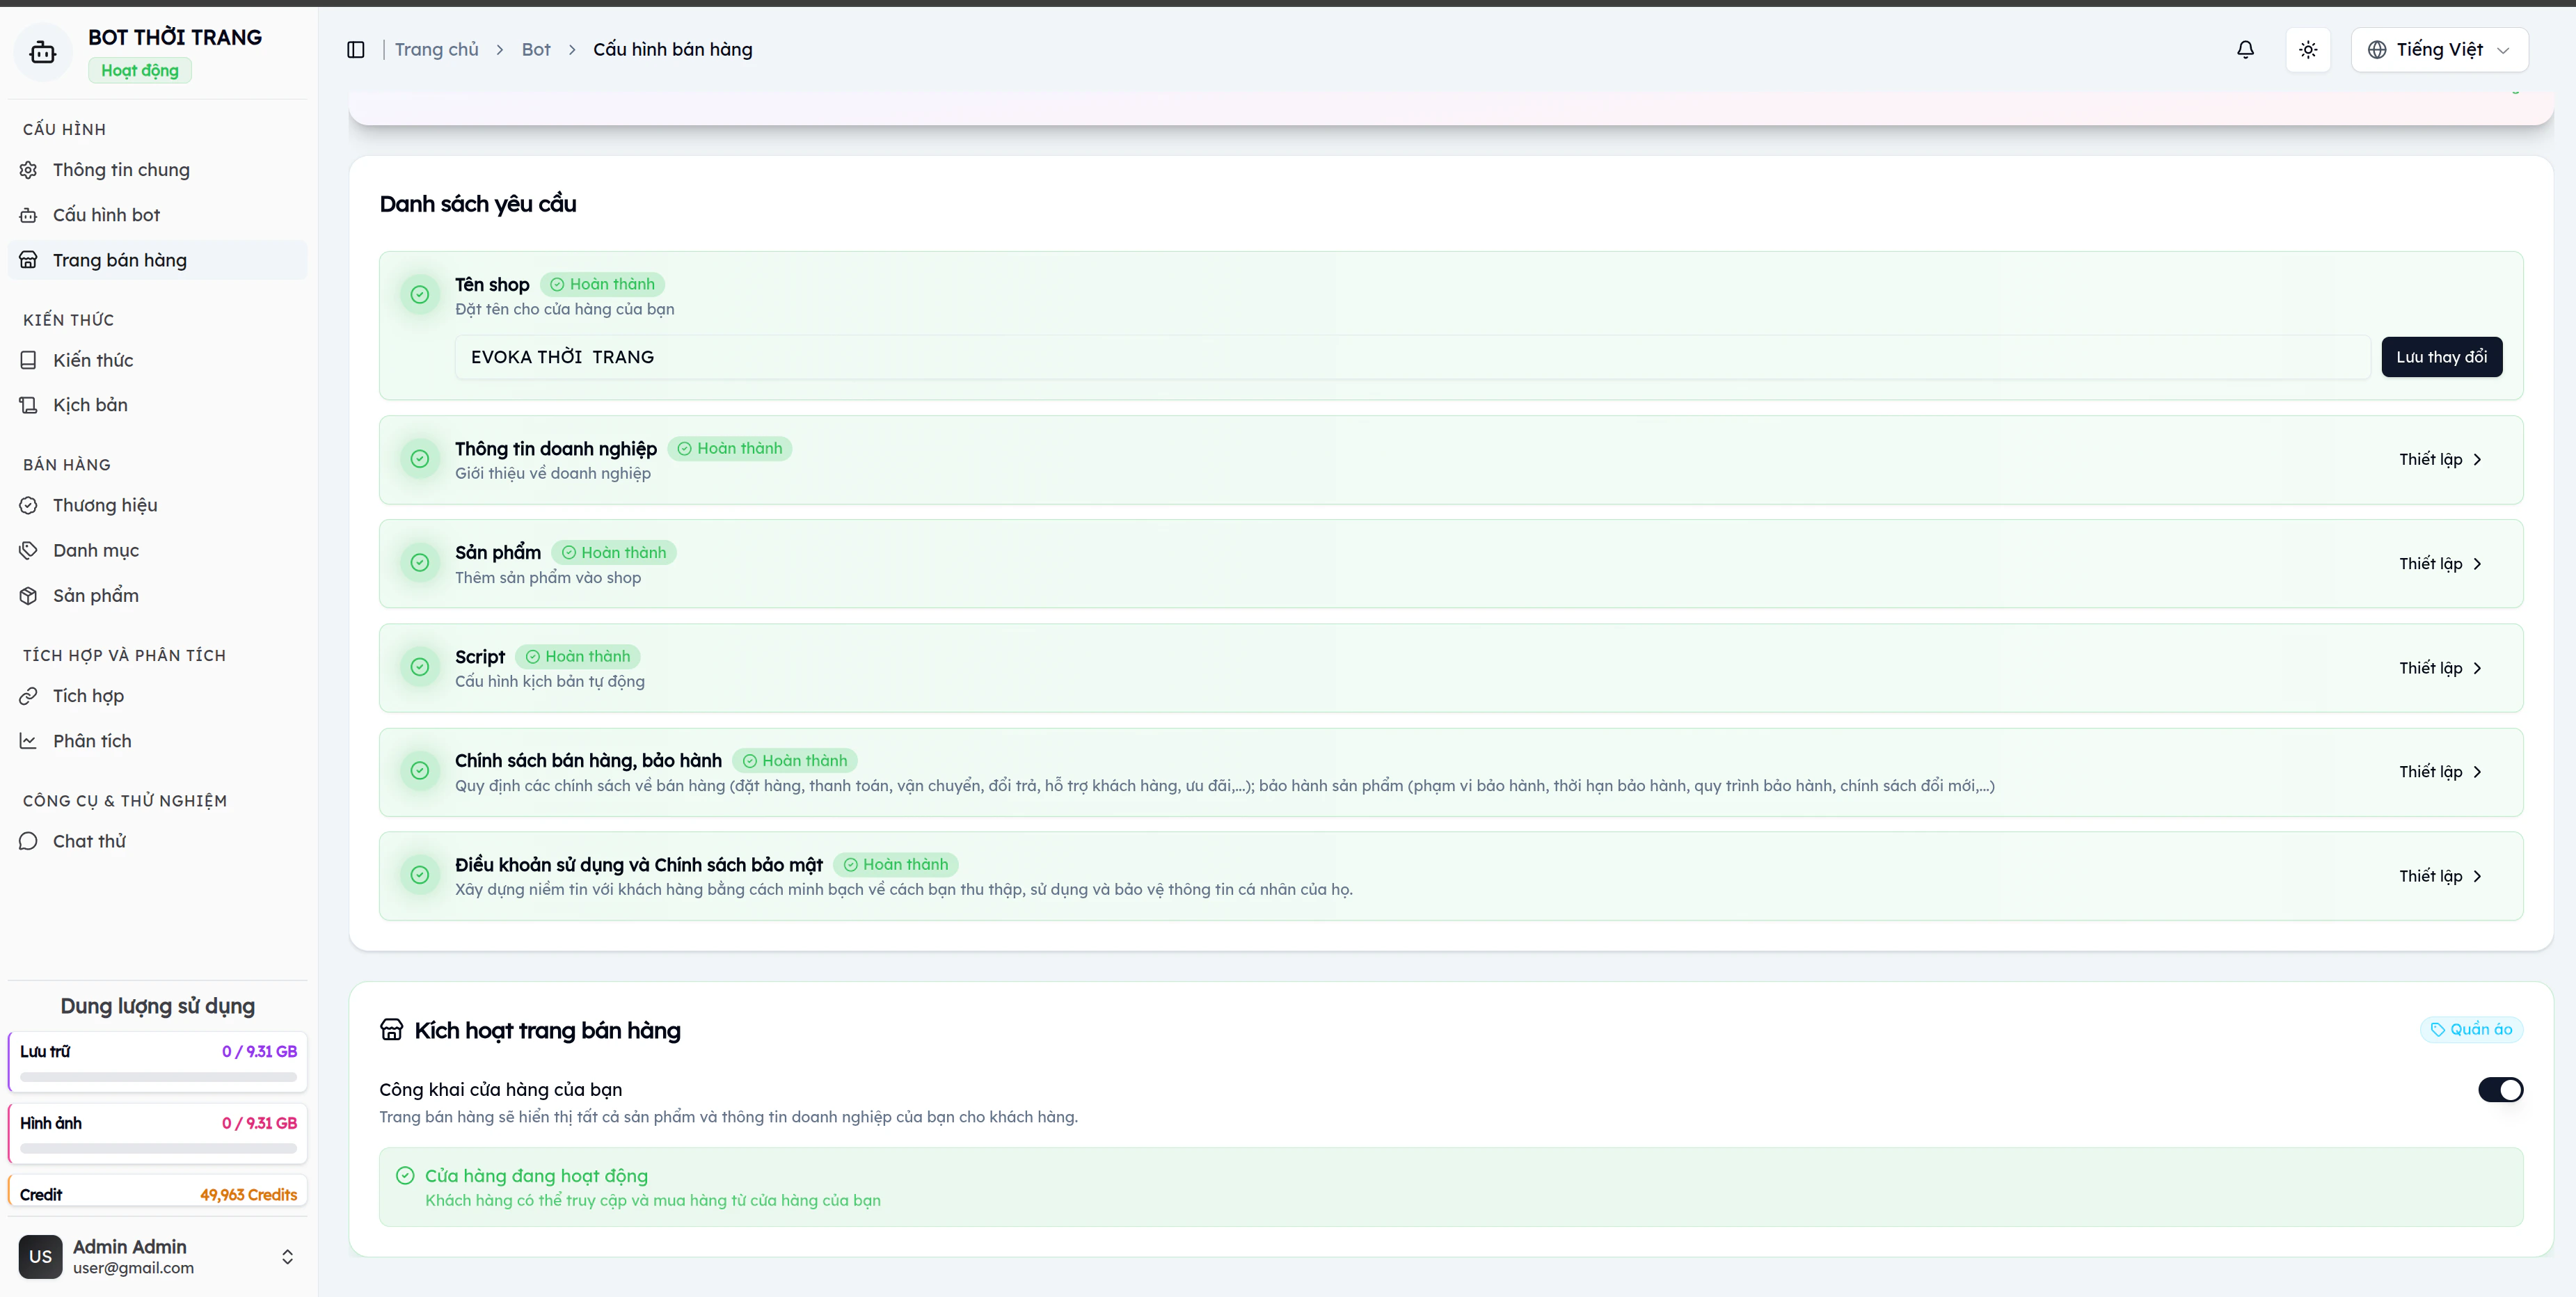Open Thiết lập for Sản phẩm row
The width and height of the screenshot is (2576, 1297).
click(x=2440, y=564)
